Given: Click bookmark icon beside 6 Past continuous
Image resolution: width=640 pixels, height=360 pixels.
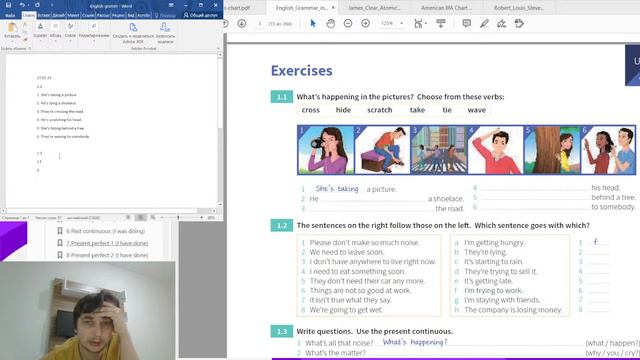Looking at the screenshot, I should [x=60, y=231].
